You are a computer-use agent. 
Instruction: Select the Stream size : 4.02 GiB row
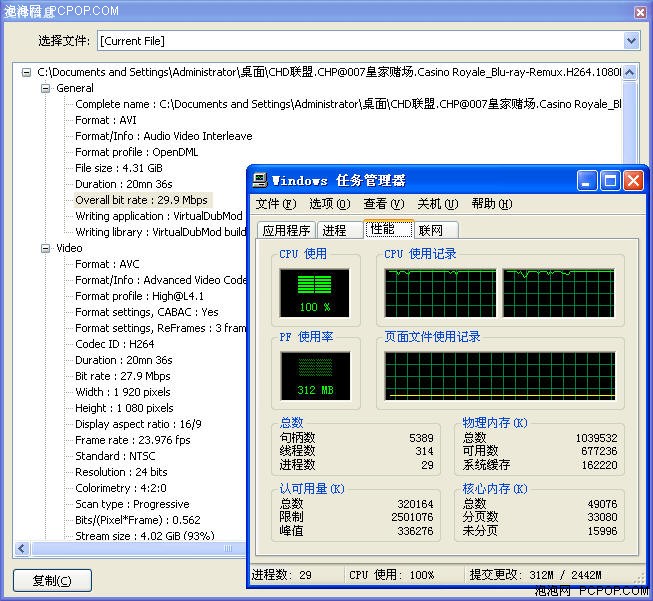point(145,536)
